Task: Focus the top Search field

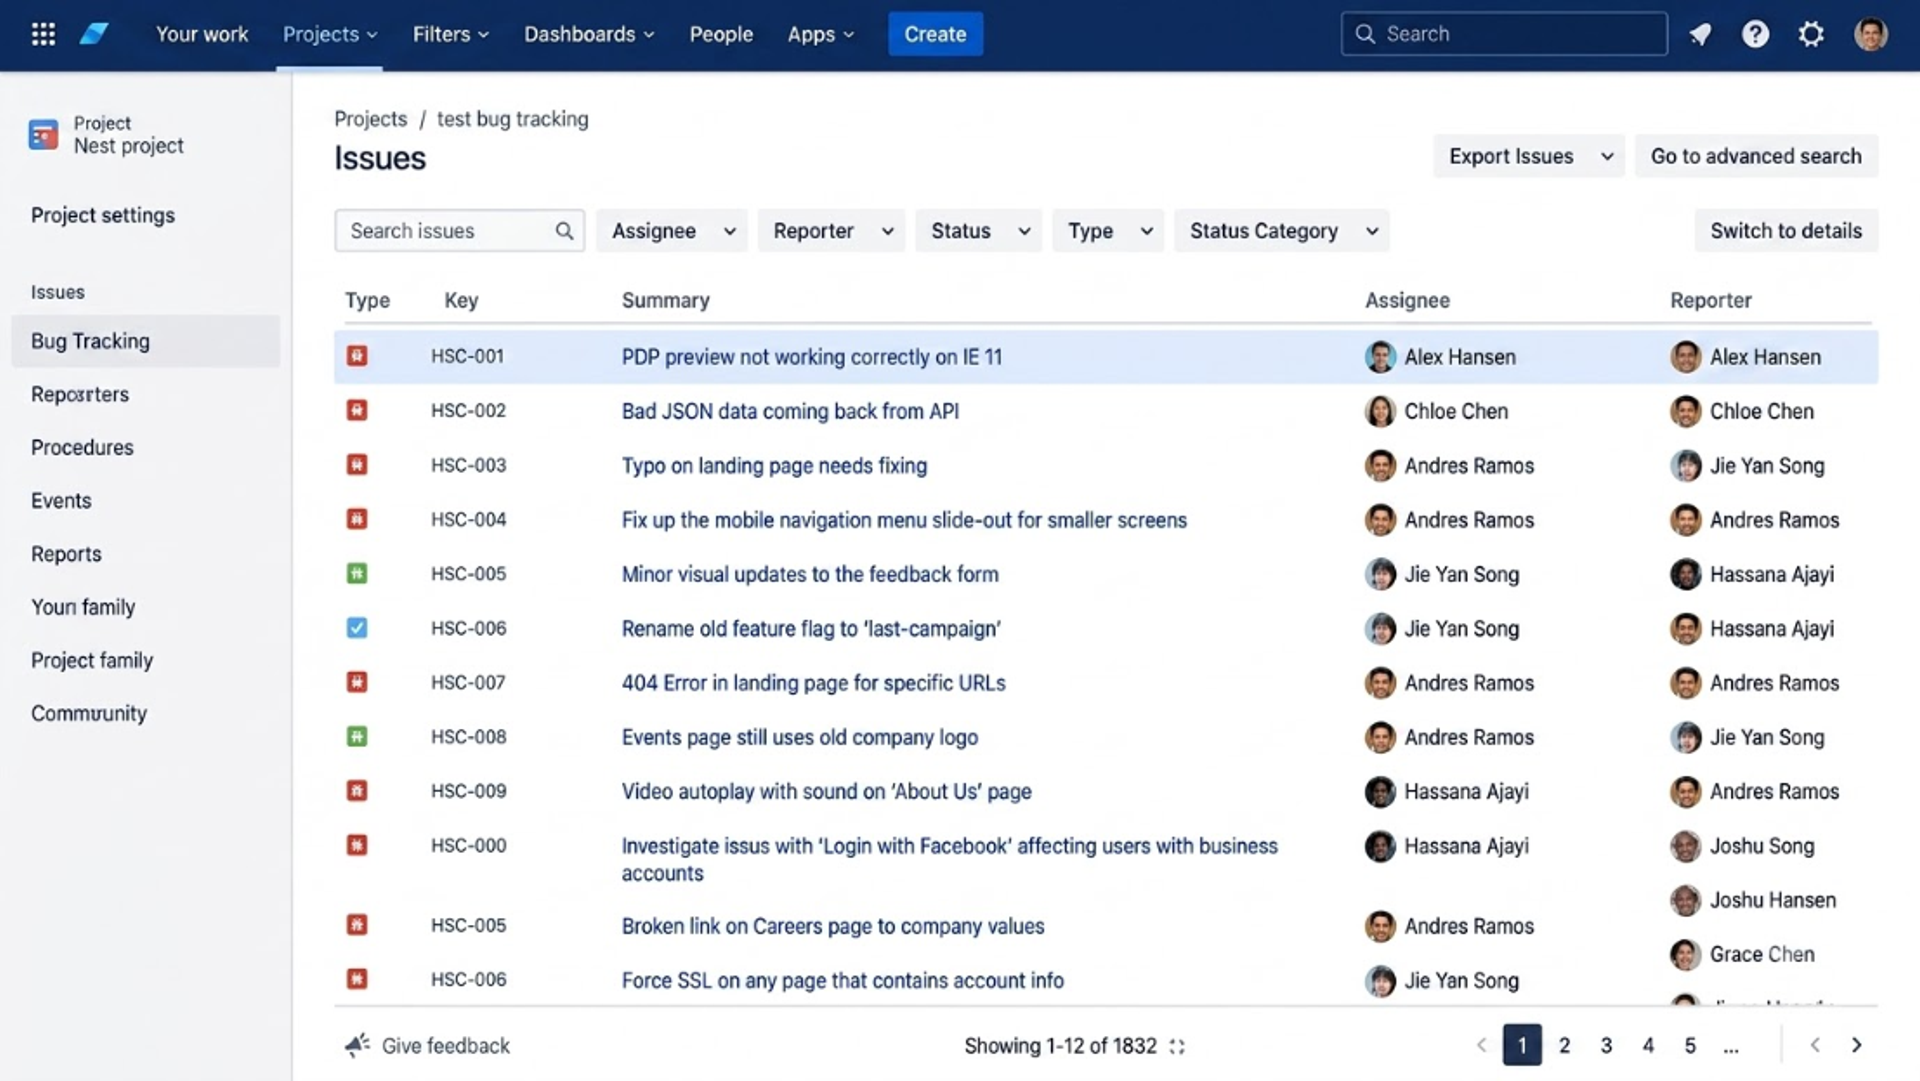Action: 1504,34
